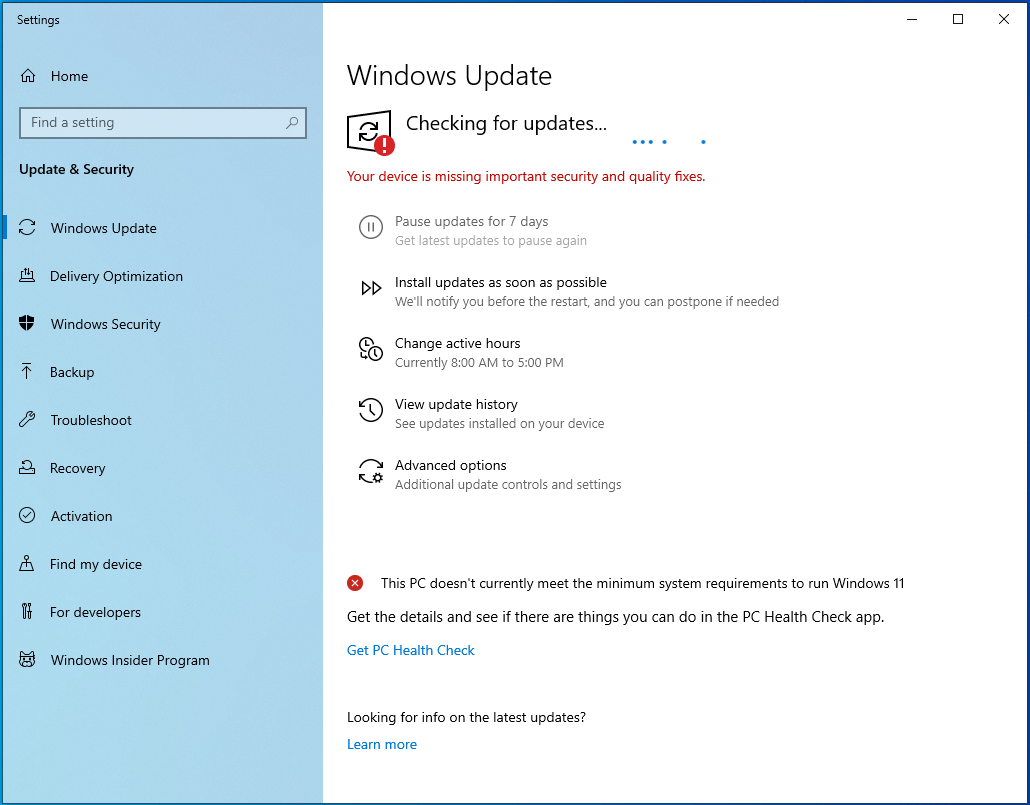Choose Install updates as soon as possible
Image resolution: width=1030 pixels, height=805 pixels.
click(x=569, y=291)
